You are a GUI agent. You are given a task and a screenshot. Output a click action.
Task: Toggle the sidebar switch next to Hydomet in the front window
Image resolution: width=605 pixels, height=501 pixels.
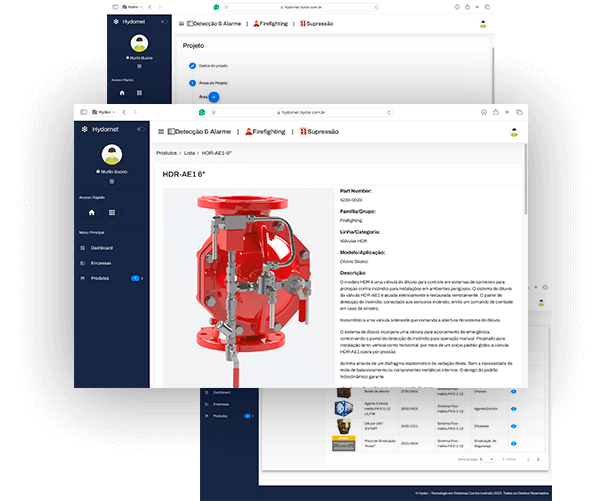(141, 129)
